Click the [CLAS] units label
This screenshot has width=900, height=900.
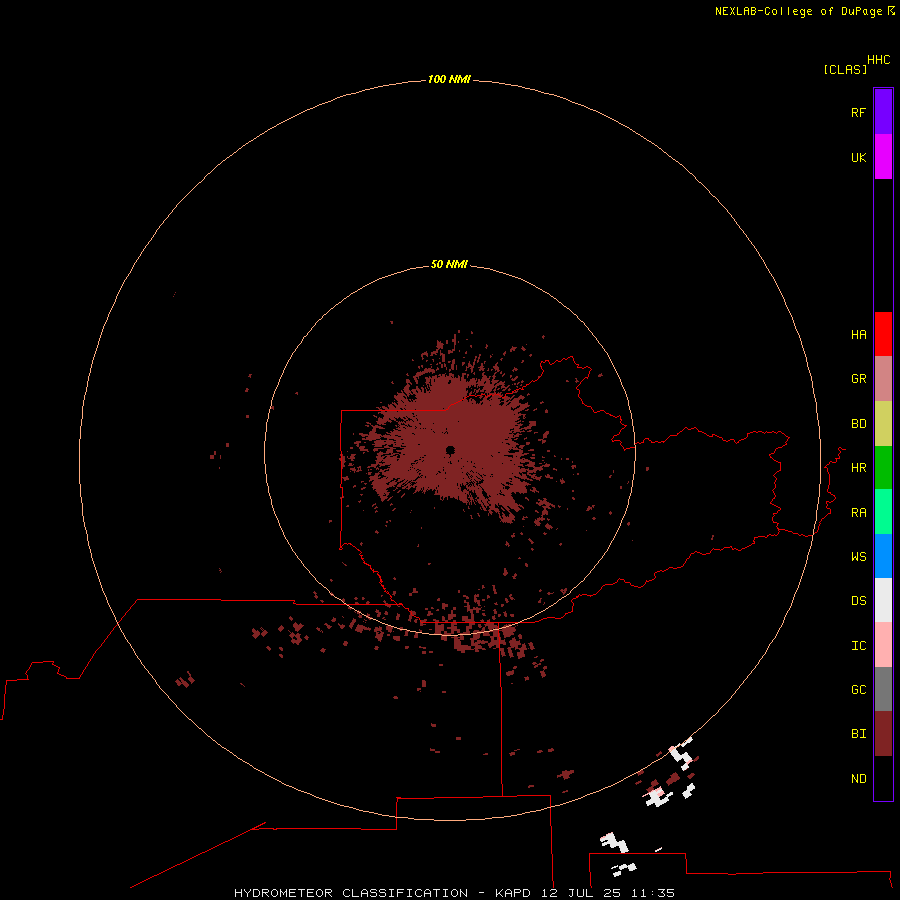click(x=845, y=69)
